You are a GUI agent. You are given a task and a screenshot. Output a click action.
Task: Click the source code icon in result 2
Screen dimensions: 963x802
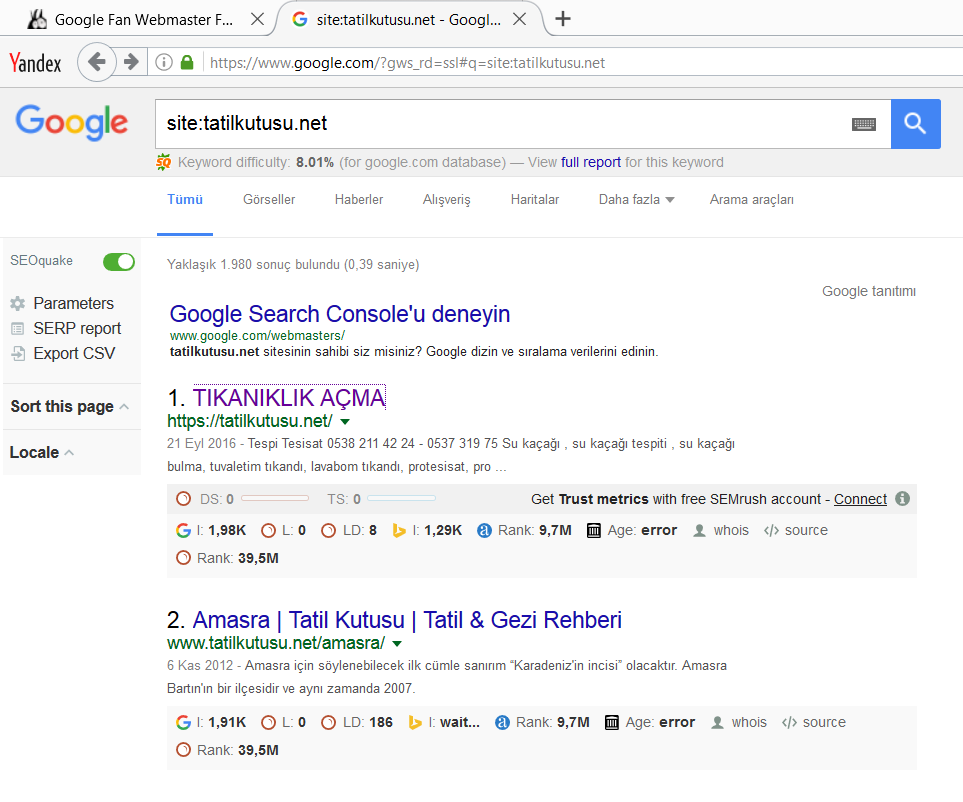pyautogui.click(x=789, y=723)
